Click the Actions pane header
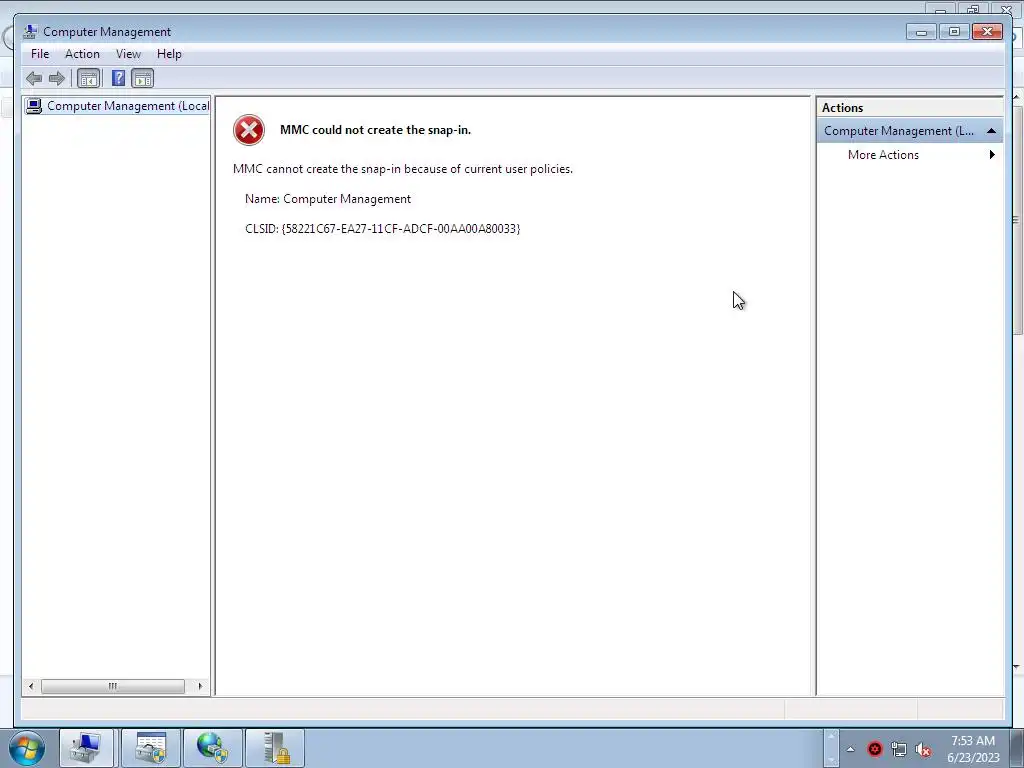Viewport: 1024px width, 768px height. click(x=910, y=108)
